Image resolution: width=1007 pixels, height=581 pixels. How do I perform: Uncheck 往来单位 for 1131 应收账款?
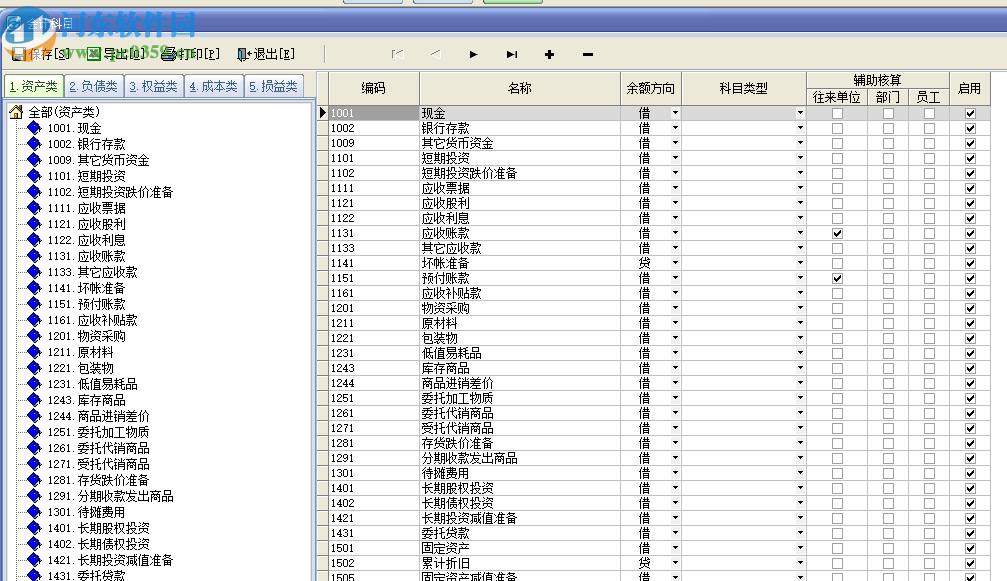click(837, 234)
